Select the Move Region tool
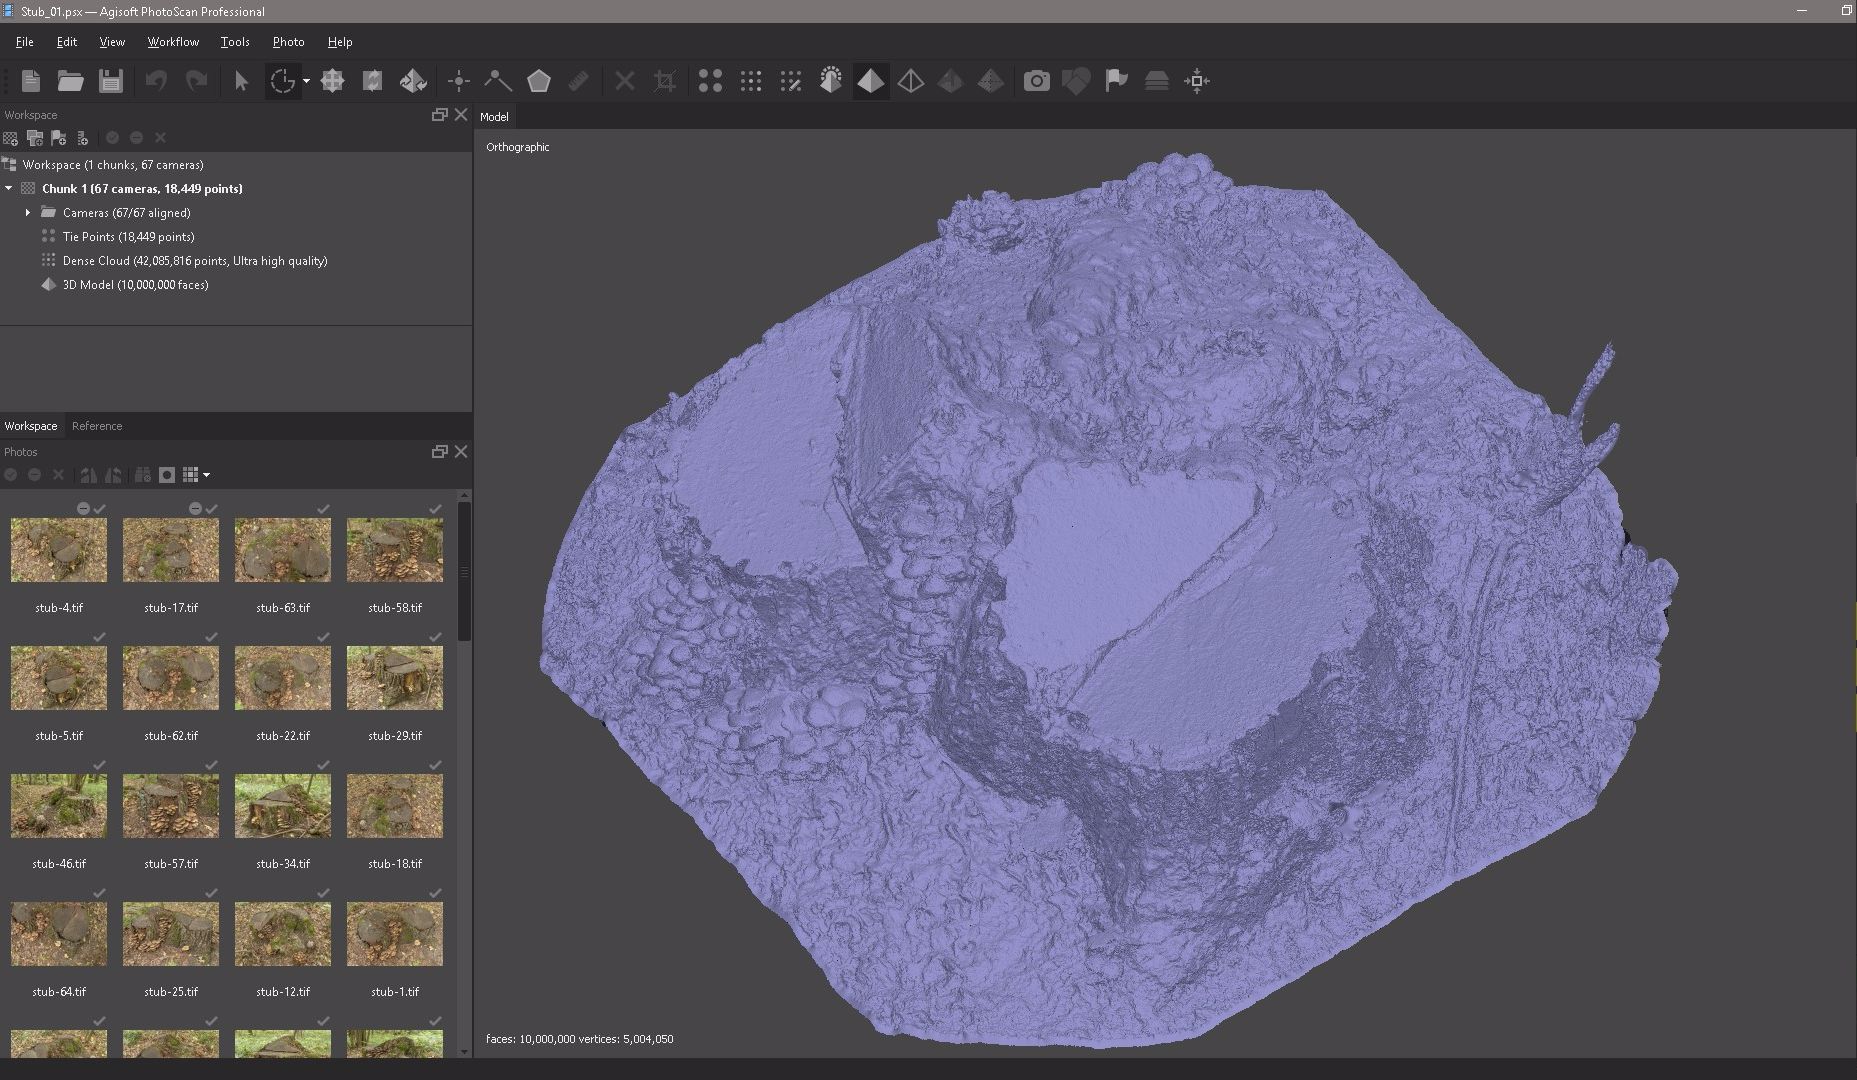This screenshot has width=1857, height=1080. (333, 81)
